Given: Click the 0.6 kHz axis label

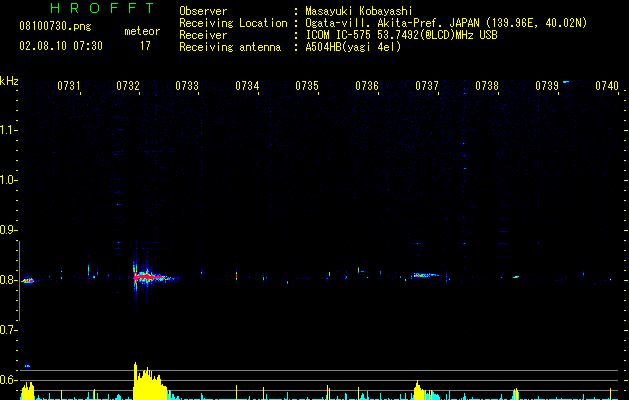Looking at the screenshot, I should [8, 380].
